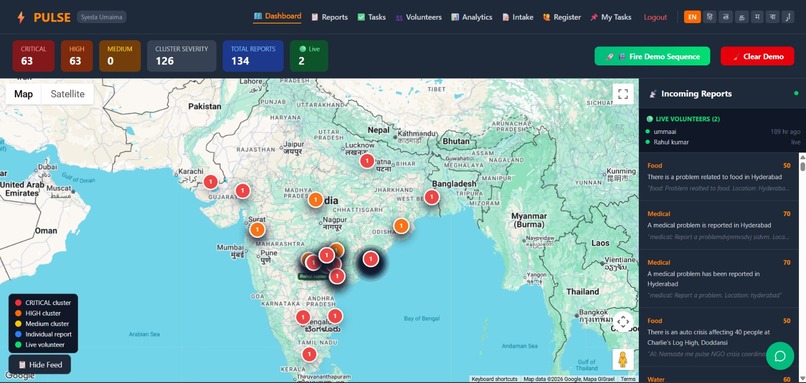The height and width of the screenshot is (383, 806).
Task: Click the orange marker near Surat
Action: [x=257, y=229]
